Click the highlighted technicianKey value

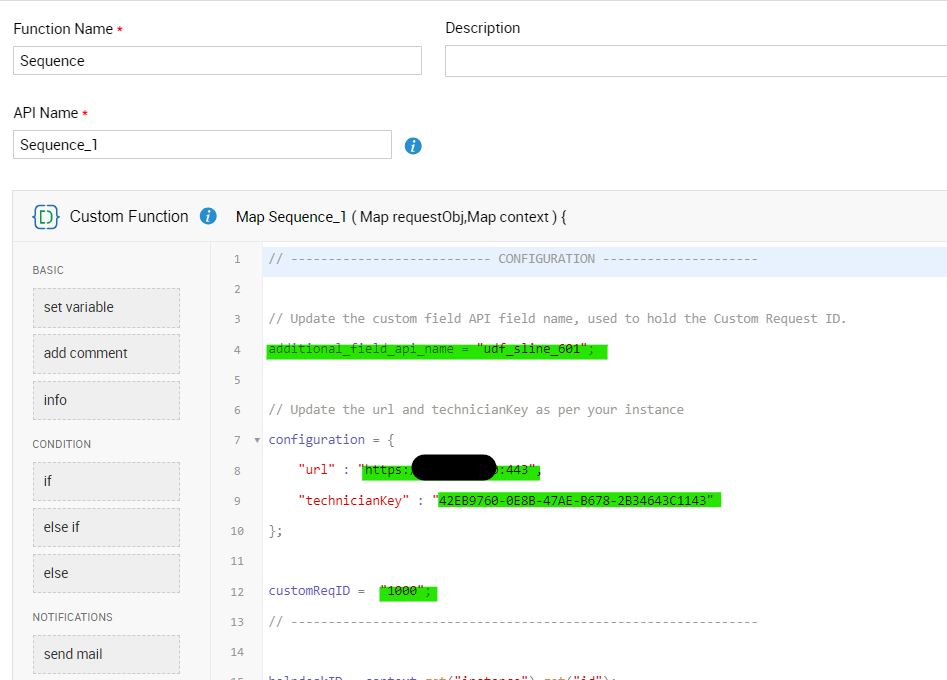tap(579, 500)
